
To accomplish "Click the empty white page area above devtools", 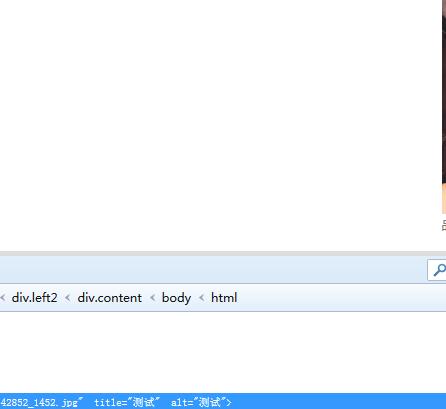I will (220, 125).
